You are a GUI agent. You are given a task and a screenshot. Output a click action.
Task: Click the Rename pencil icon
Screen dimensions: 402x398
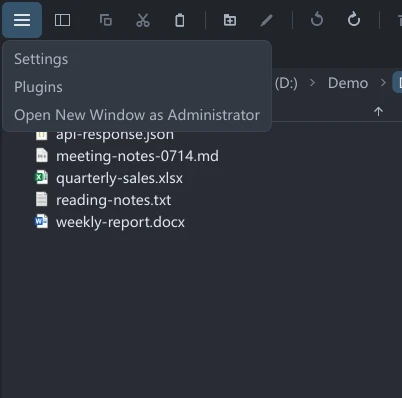pos(267,20)
